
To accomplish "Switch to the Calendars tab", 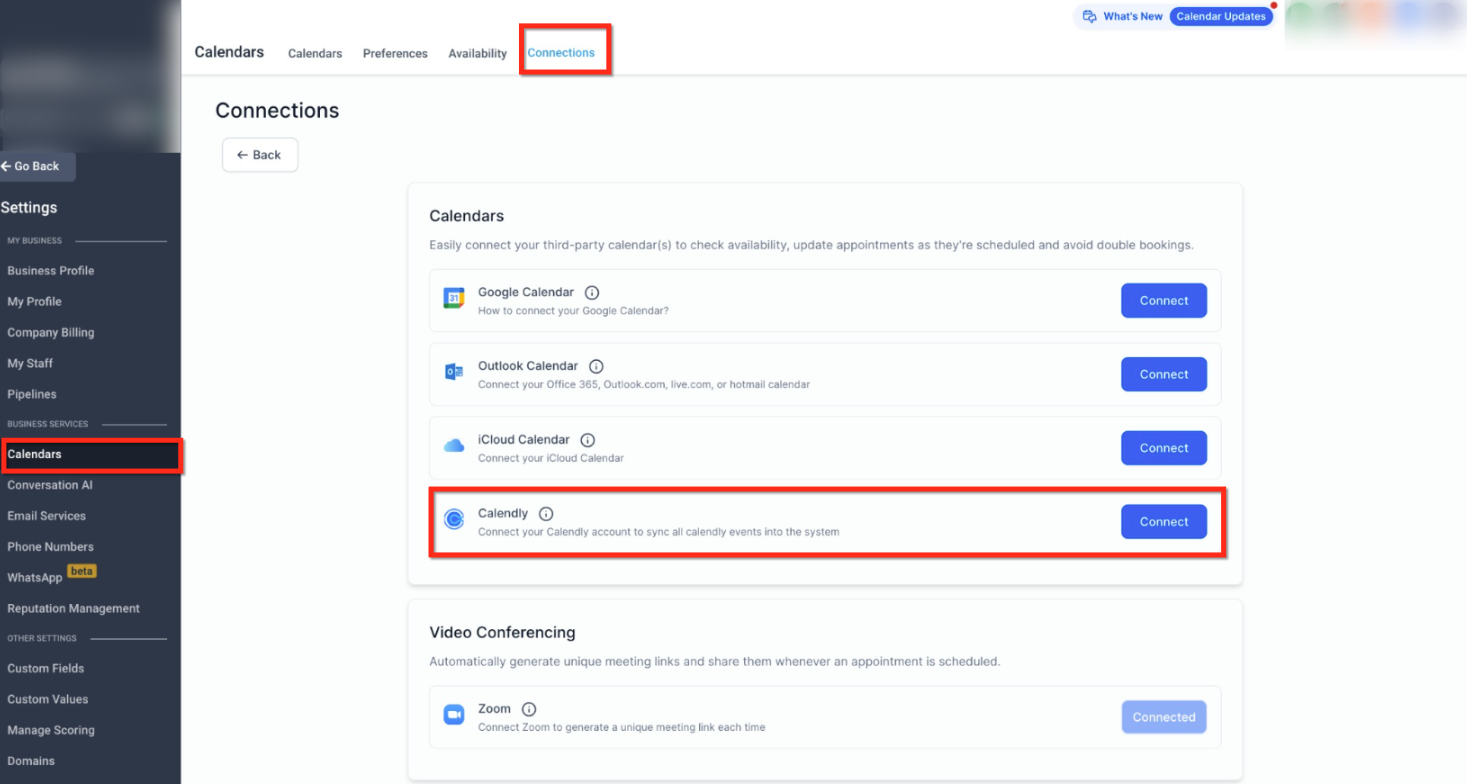I will (x=315, y=54).
